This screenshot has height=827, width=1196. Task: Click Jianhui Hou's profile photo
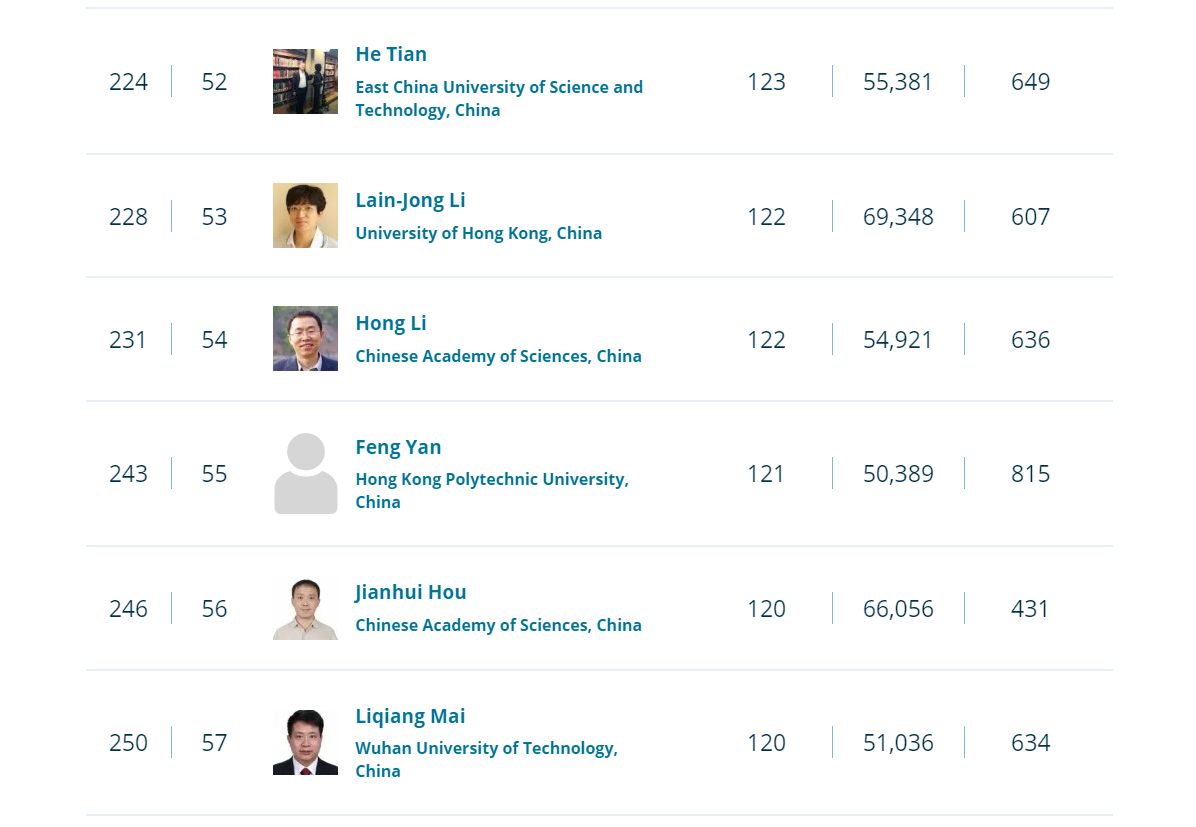click(305, 608)
